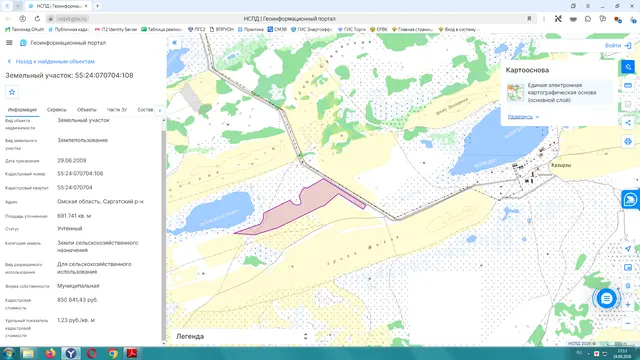Switch to the Объекты tab
Image resolution: width=640 pixels, height=360 pixels.
(x=87, y=110)
